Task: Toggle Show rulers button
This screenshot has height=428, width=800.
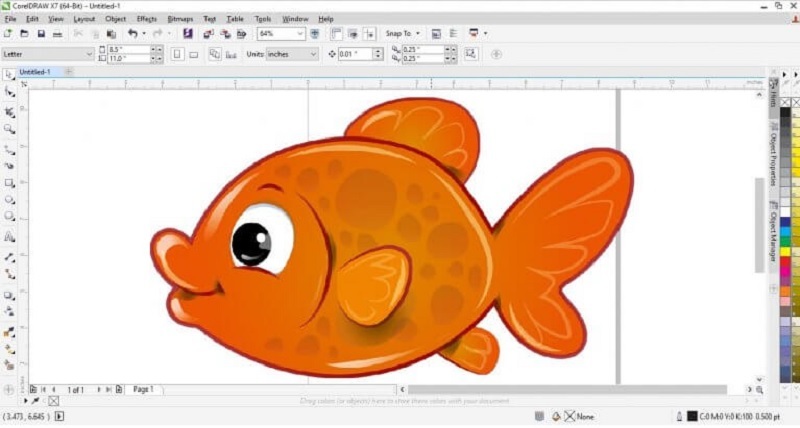Action: click(x=336, y=34)
